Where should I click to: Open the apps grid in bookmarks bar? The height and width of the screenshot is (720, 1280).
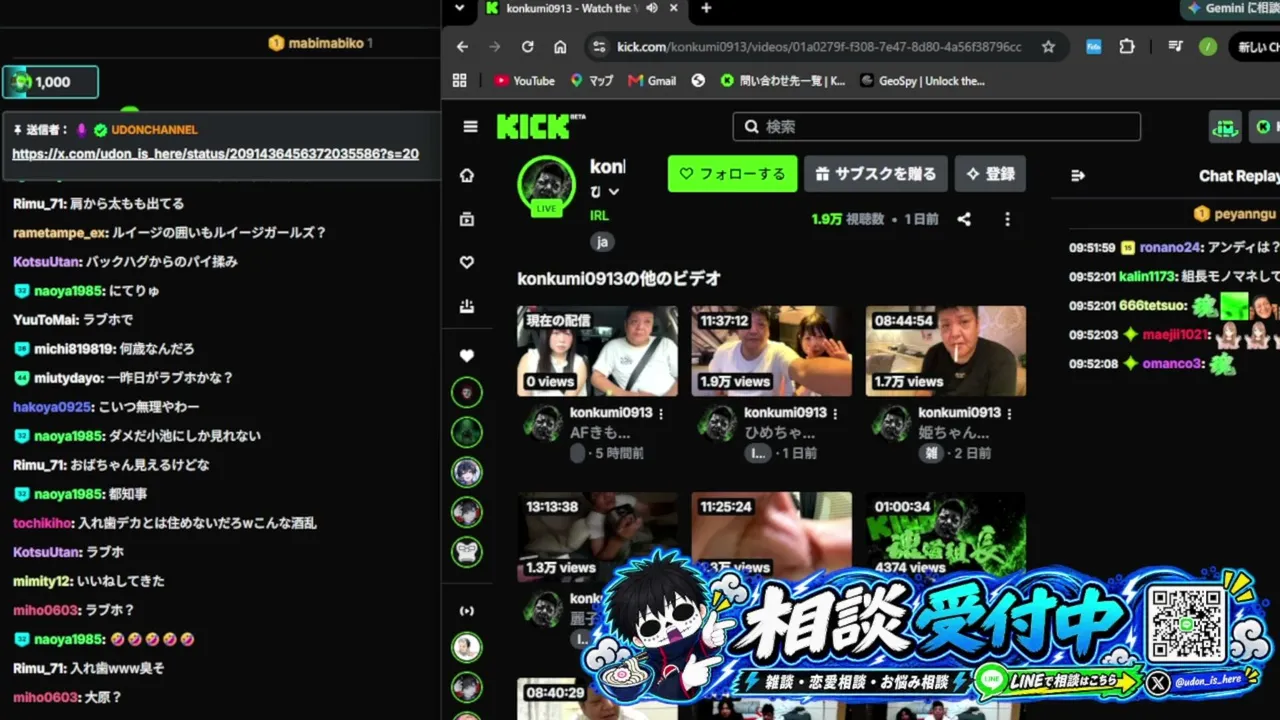460,81
